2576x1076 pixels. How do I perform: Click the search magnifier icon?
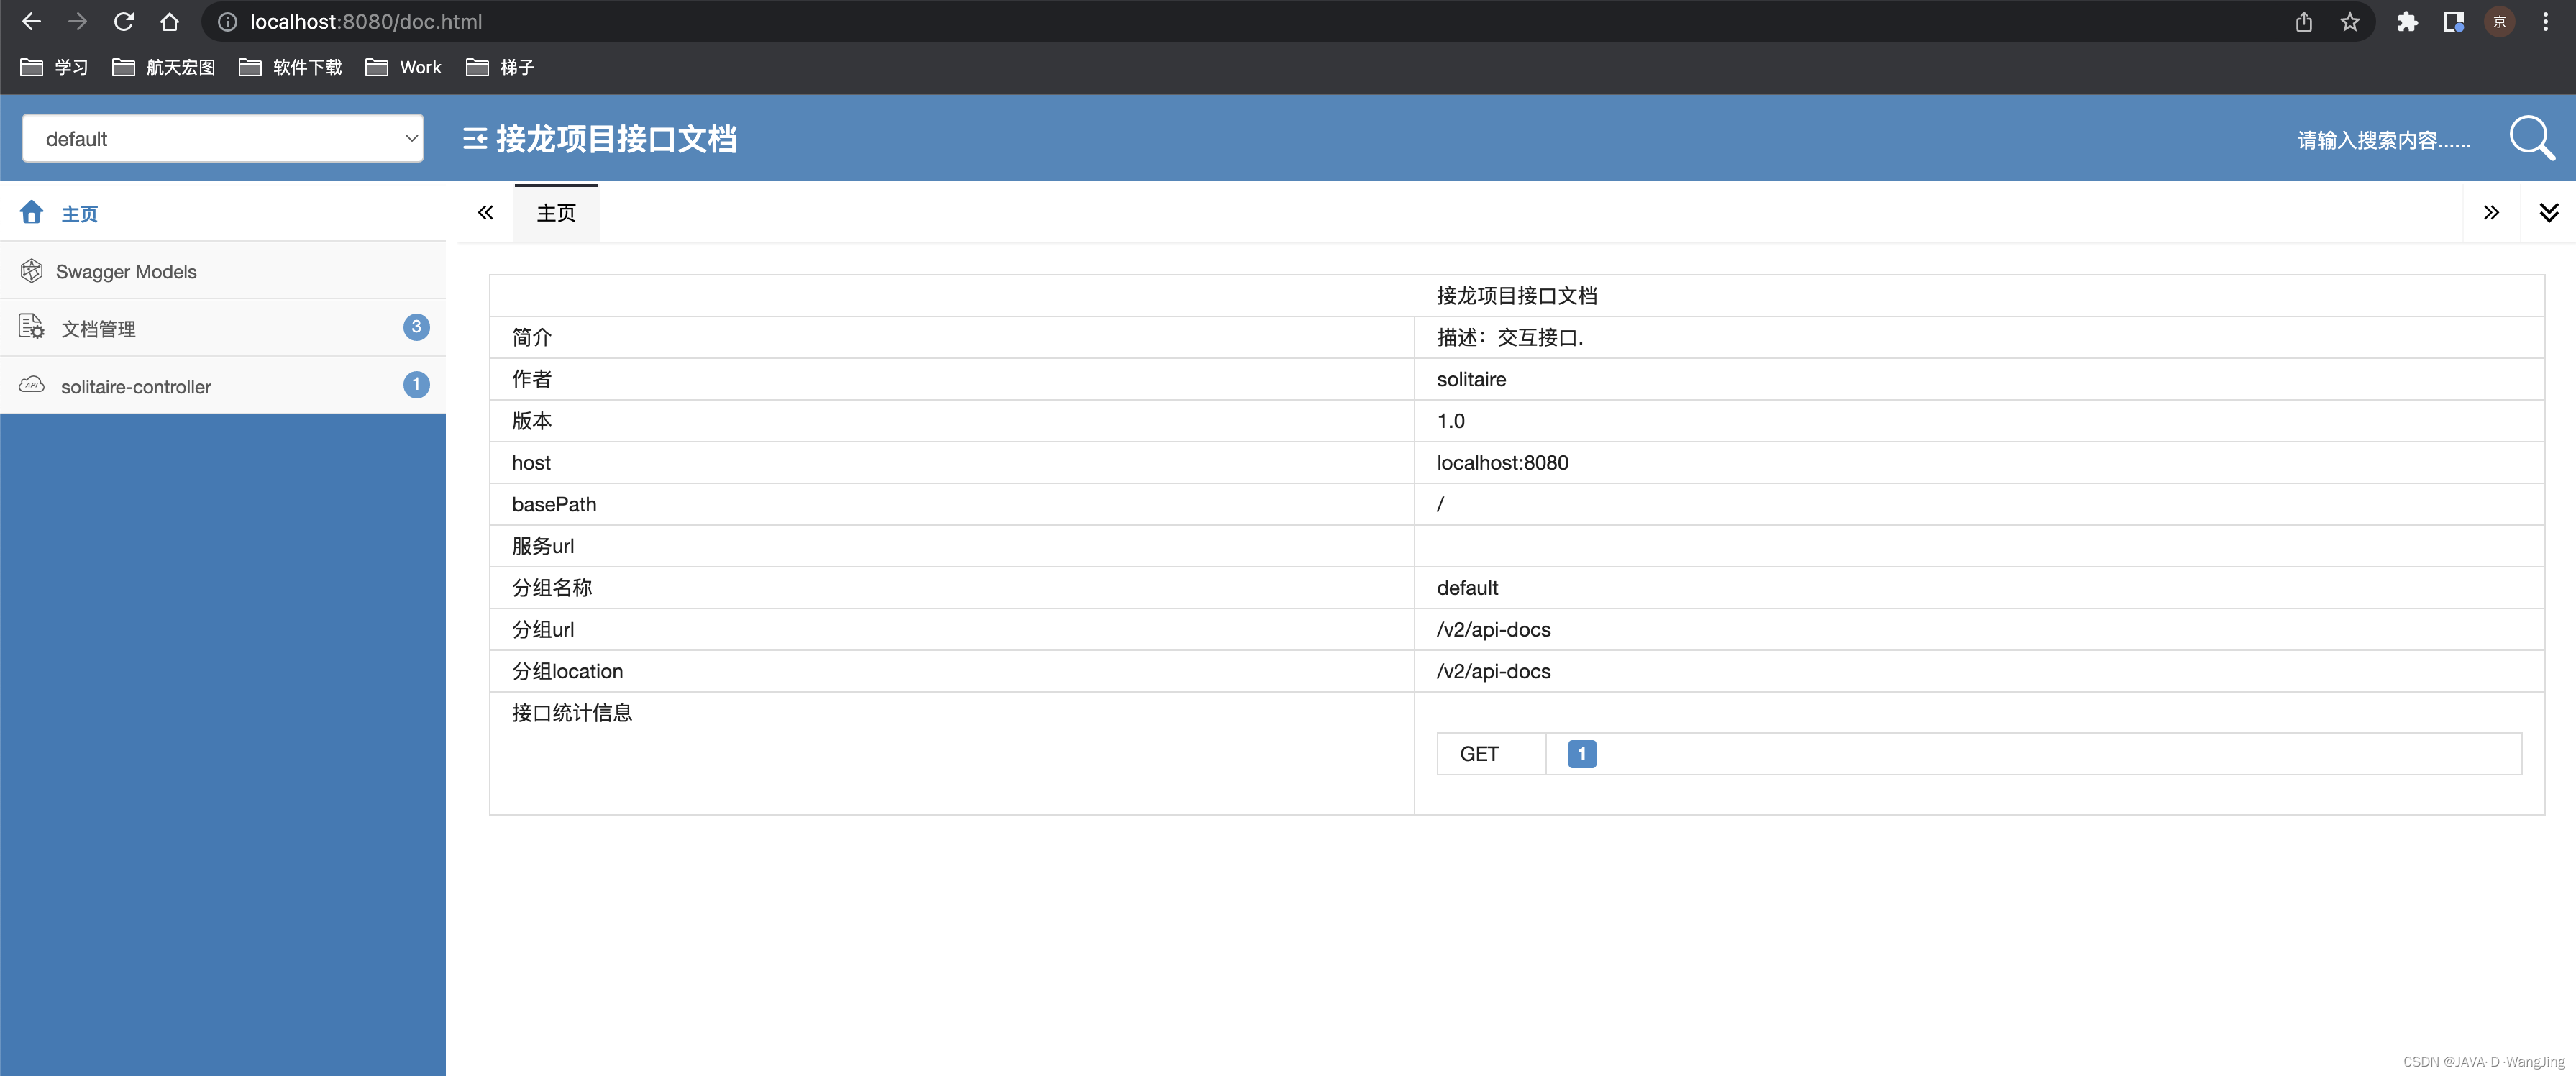(2530, 138)
